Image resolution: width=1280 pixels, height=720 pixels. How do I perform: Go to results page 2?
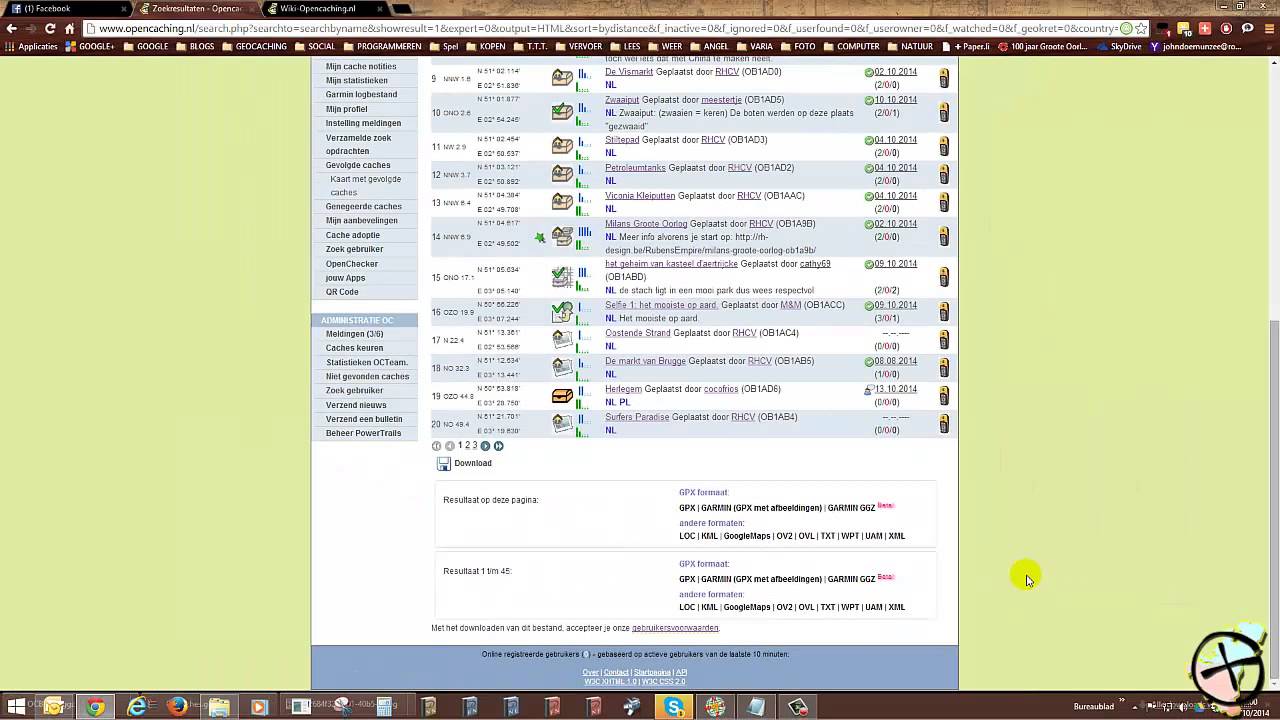[x=467, y=446]
